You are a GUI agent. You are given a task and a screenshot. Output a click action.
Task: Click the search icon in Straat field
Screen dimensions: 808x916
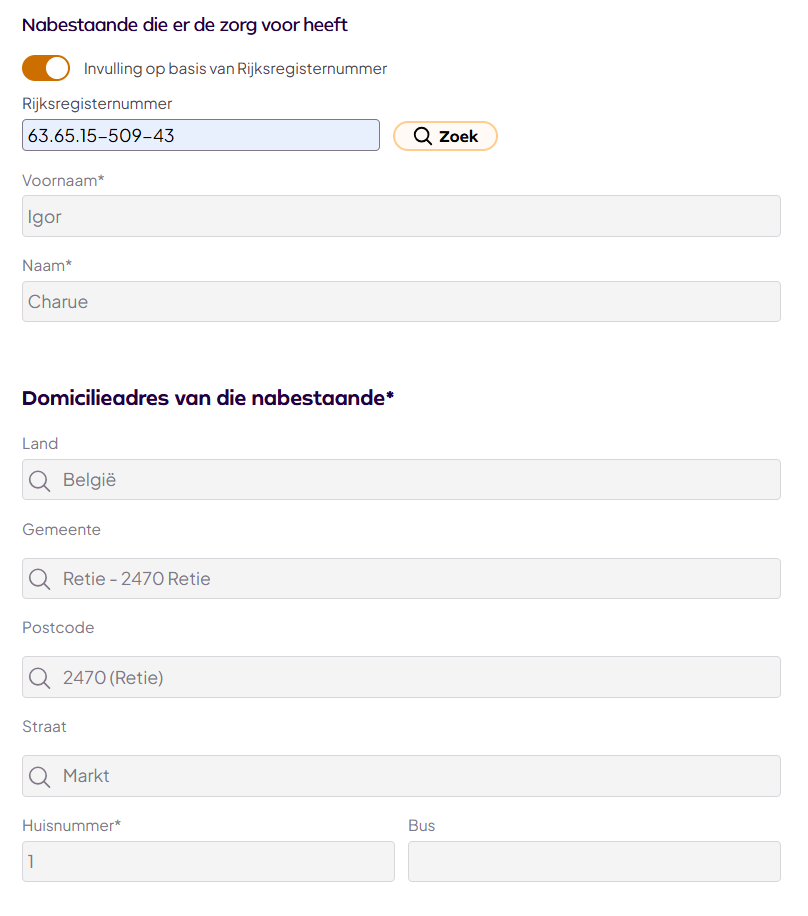(40, 777)
